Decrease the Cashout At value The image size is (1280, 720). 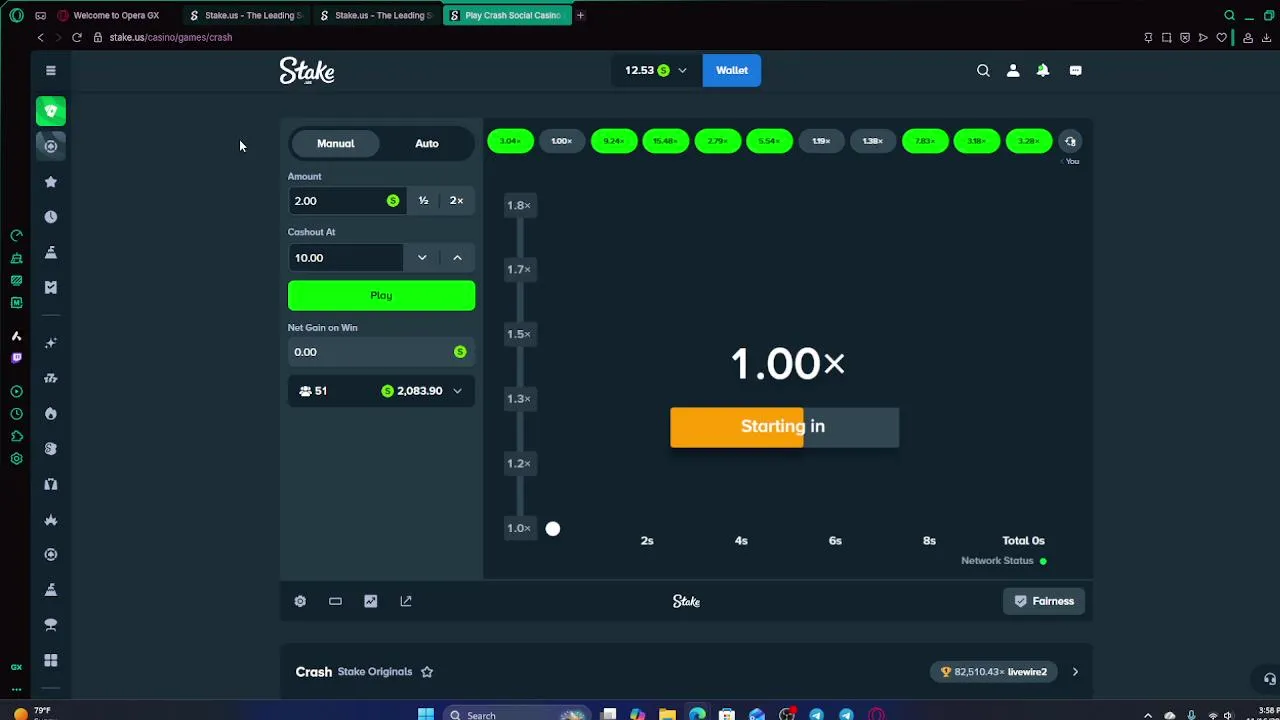pyautogui.click(x=422, y=258)
